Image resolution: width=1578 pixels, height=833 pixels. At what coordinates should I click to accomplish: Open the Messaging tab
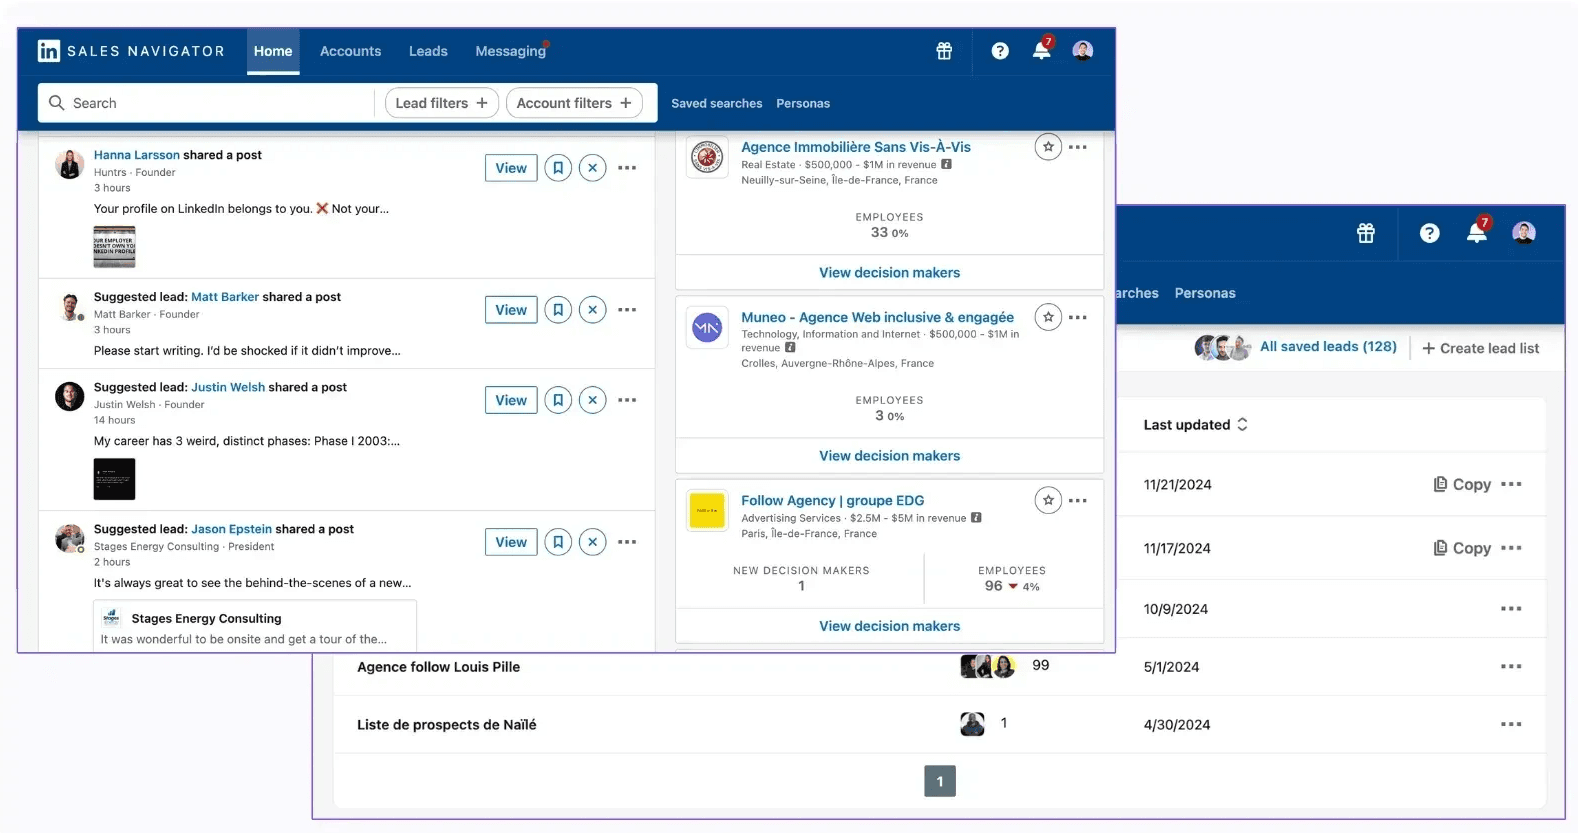511,51
